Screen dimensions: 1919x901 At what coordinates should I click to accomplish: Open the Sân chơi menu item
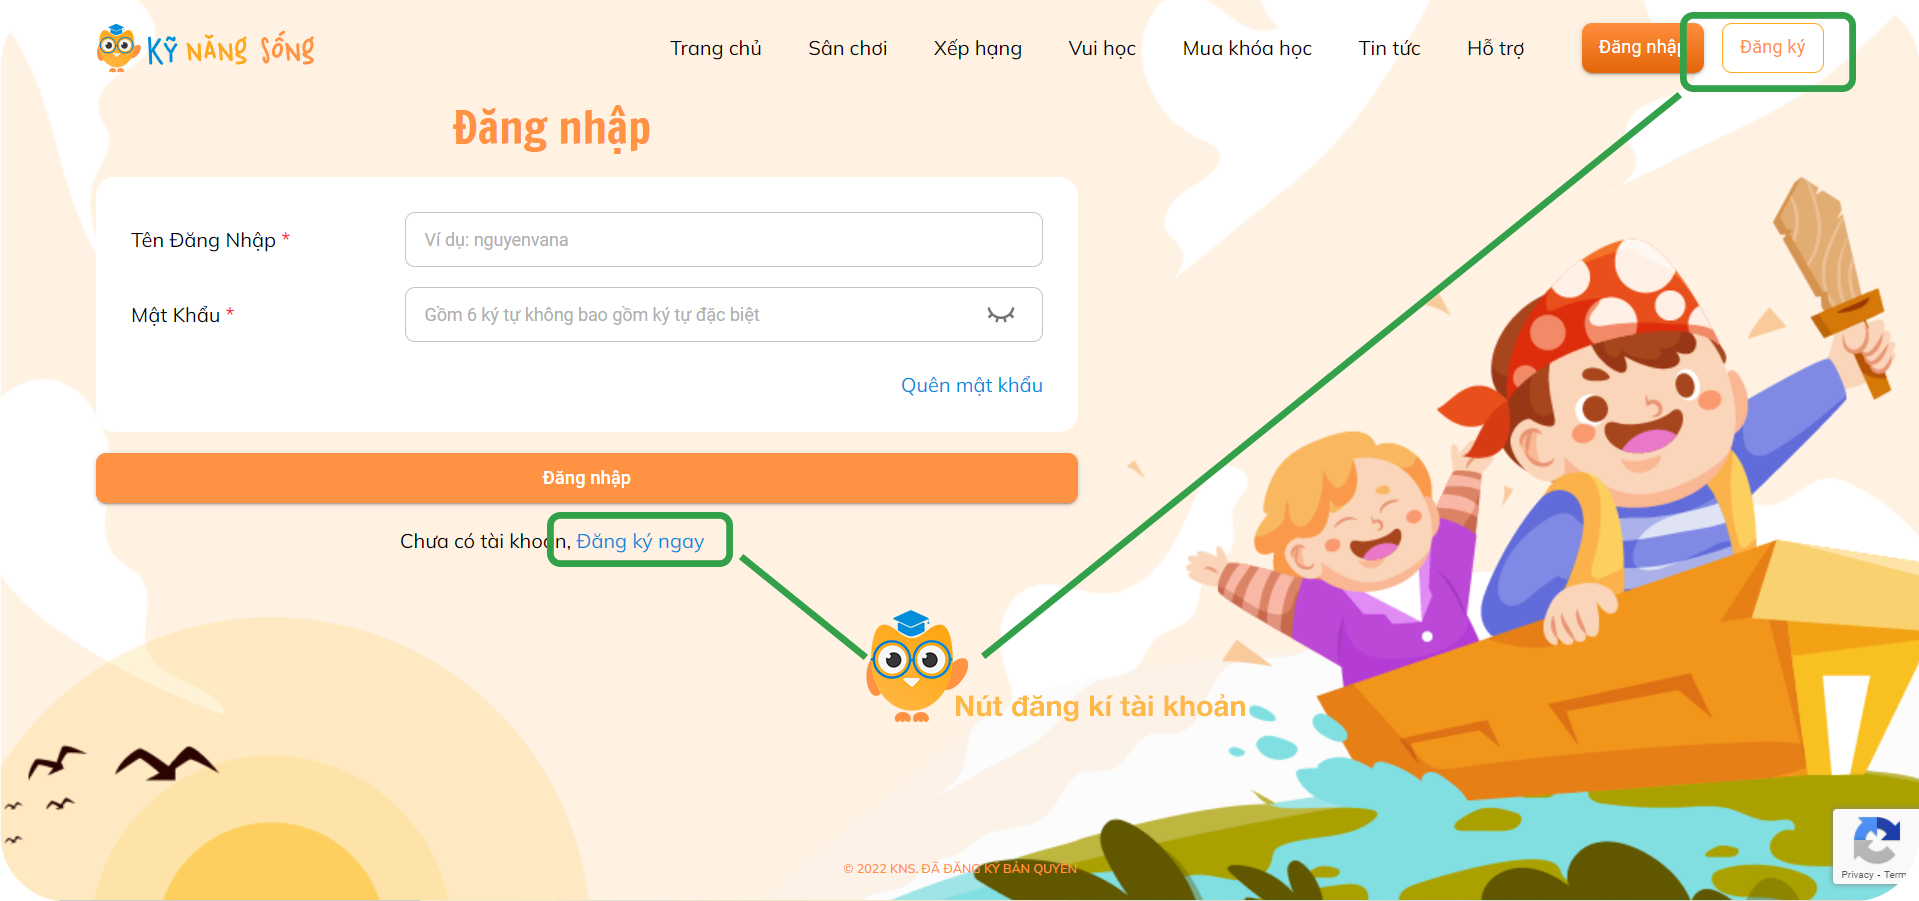click(847, 48)
